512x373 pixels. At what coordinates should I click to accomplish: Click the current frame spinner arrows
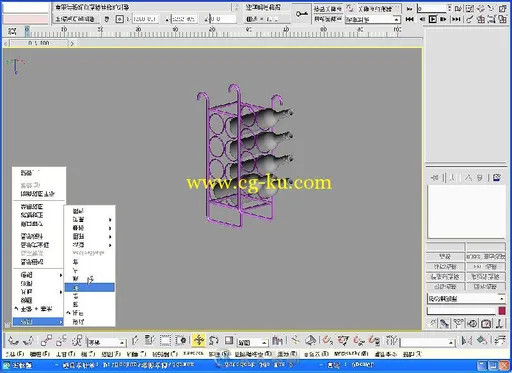click(x=450, y=9)
